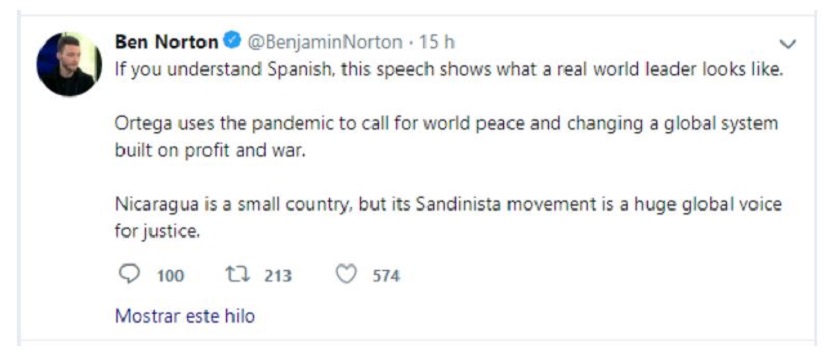Screen dimensions: 825x362
Task: Click the 15 h timestamp
Action: point(437,42)
